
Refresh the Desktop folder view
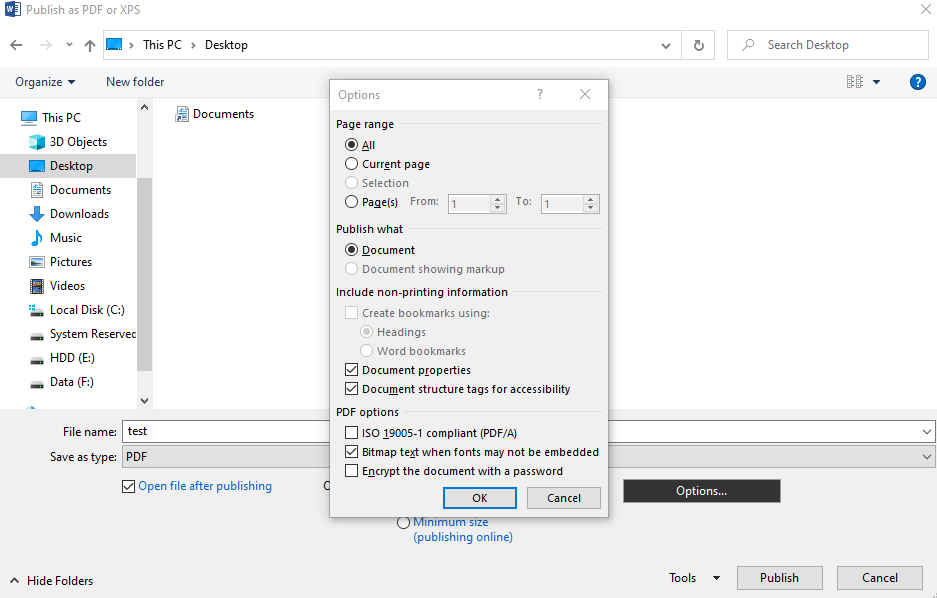point(698,44)
